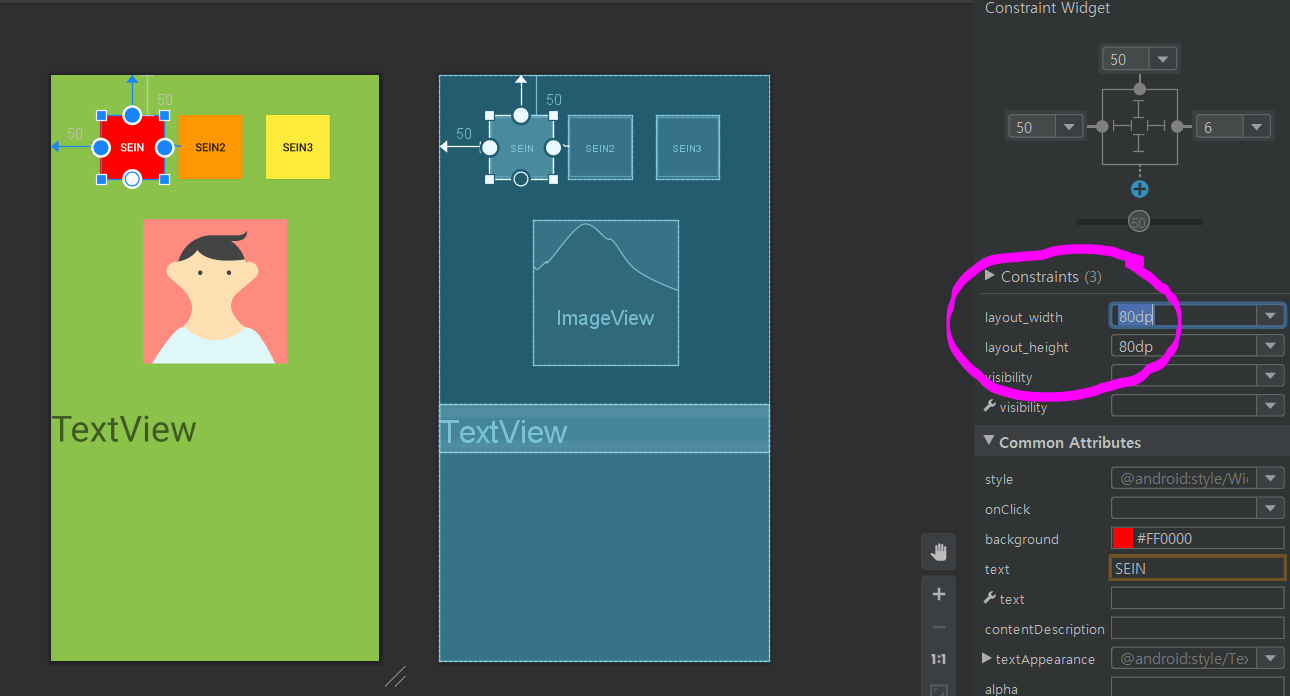Open layout_width dropdown arrow

(1270, 316)
